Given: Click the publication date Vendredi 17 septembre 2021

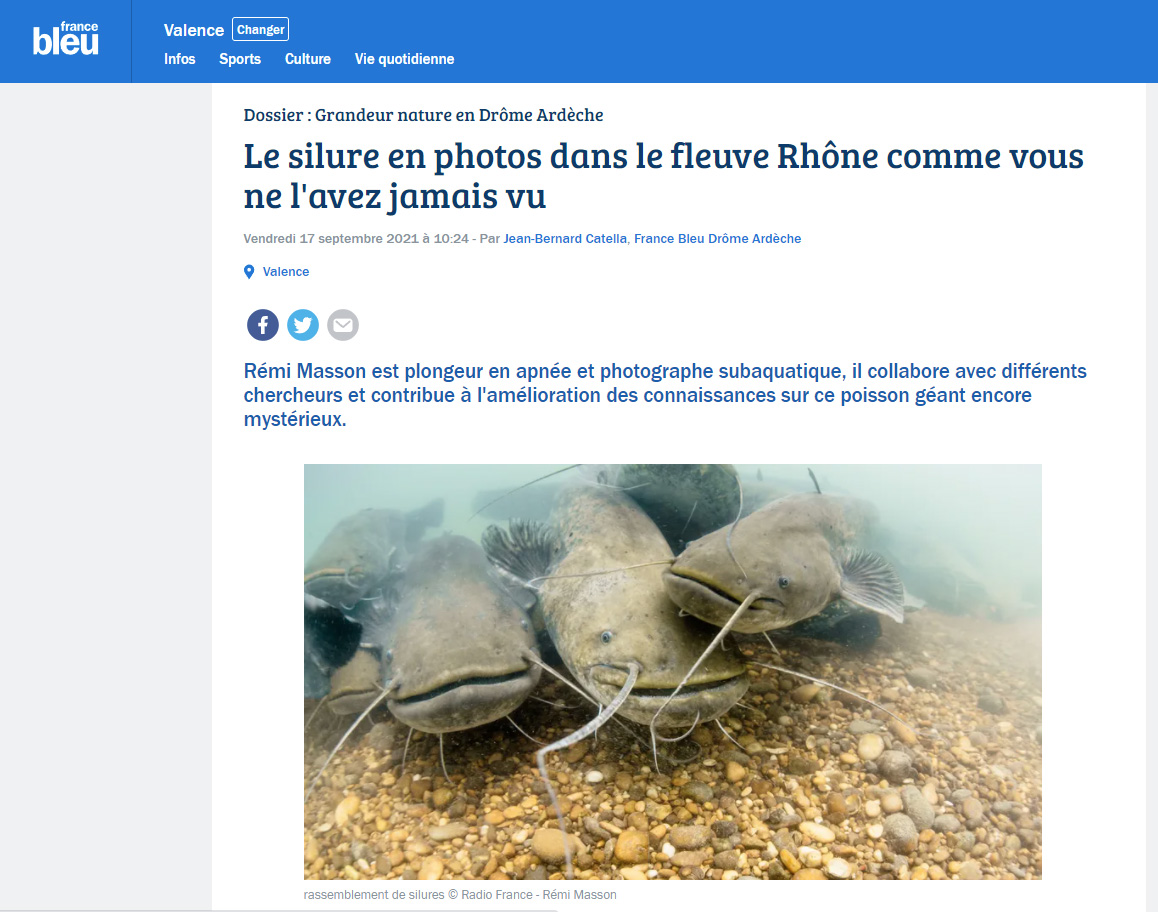Looking at the screenshot, I should click(x=356, y=239).
